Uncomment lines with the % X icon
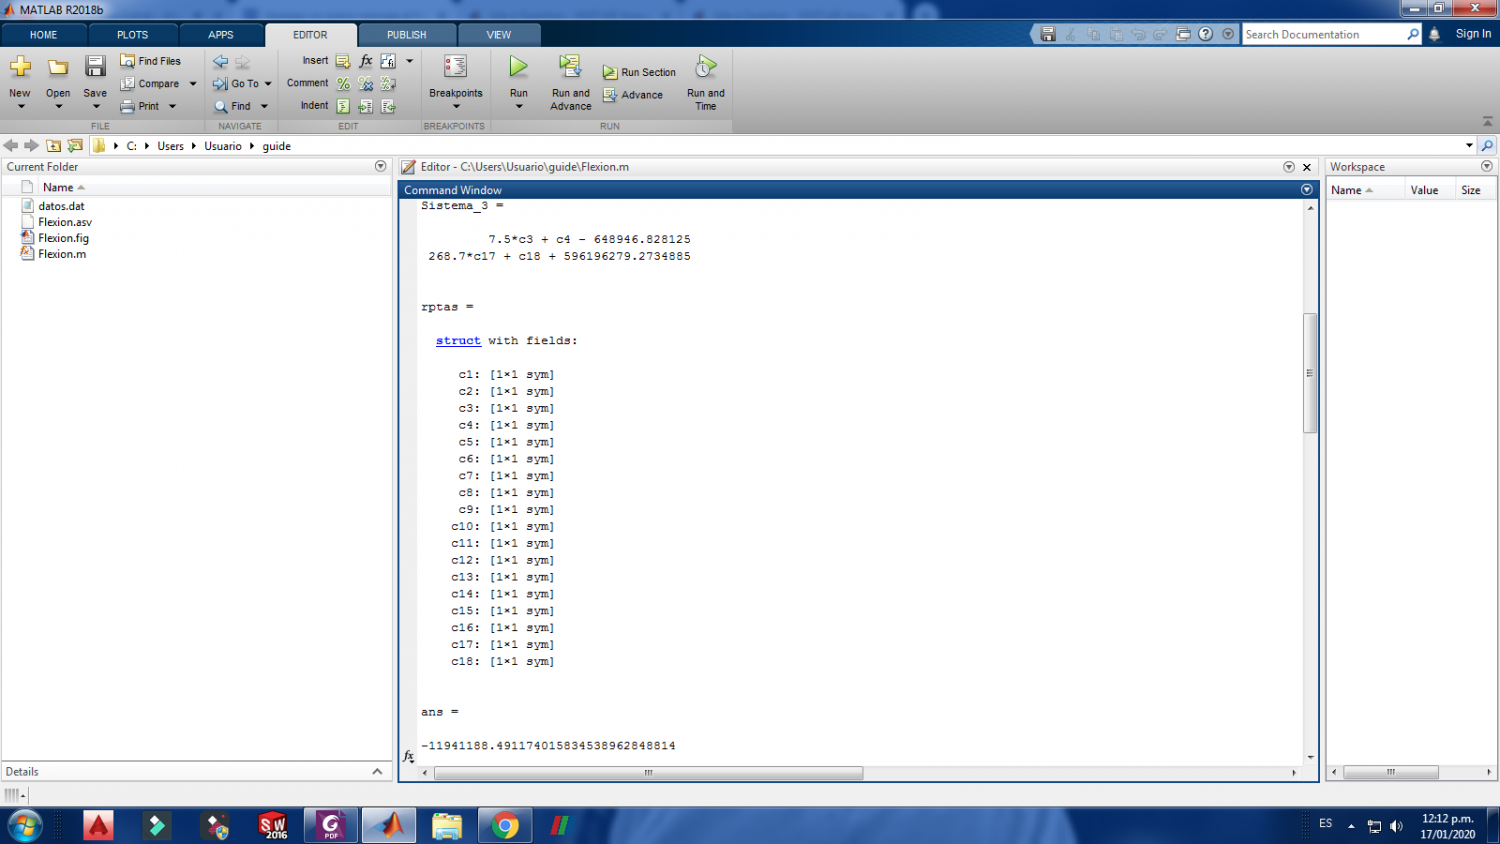 click(366, 84)
